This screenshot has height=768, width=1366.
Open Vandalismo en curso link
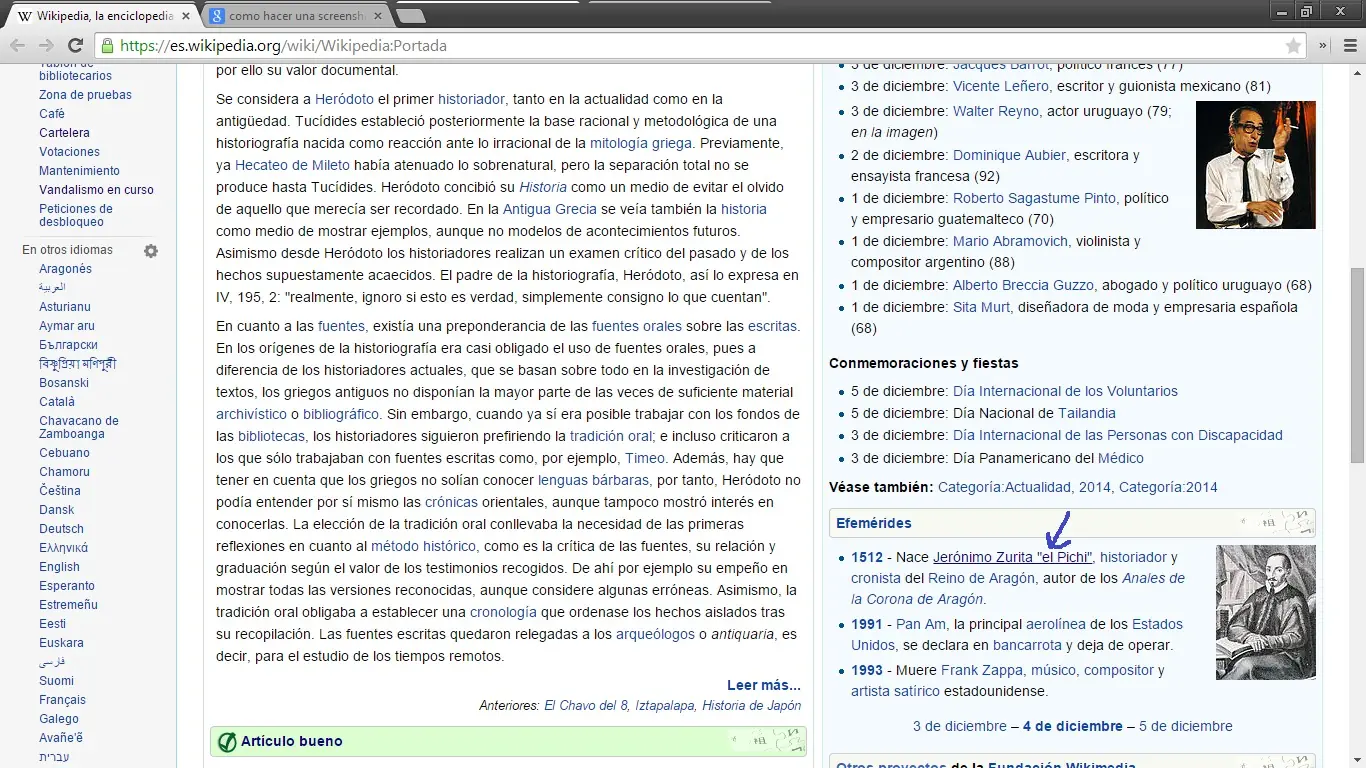tap(96, 190)
